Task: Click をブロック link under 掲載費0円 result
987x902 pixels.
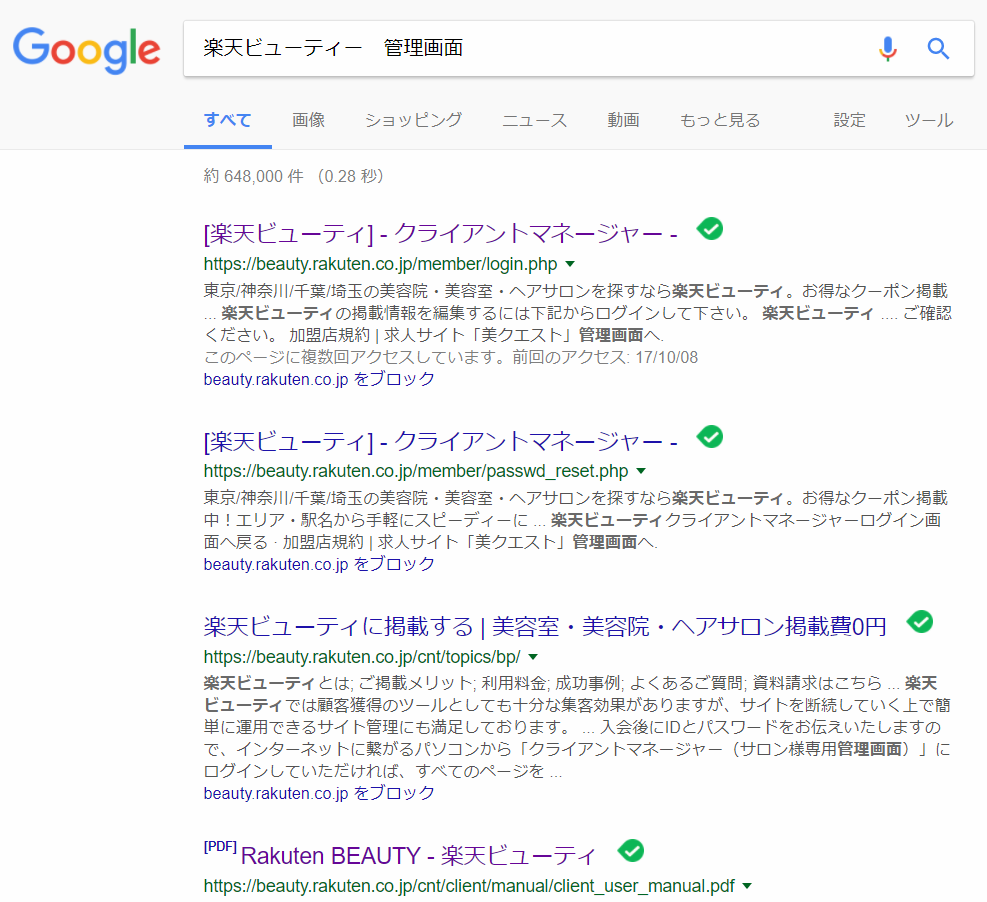Action: [x=319, y=793]
